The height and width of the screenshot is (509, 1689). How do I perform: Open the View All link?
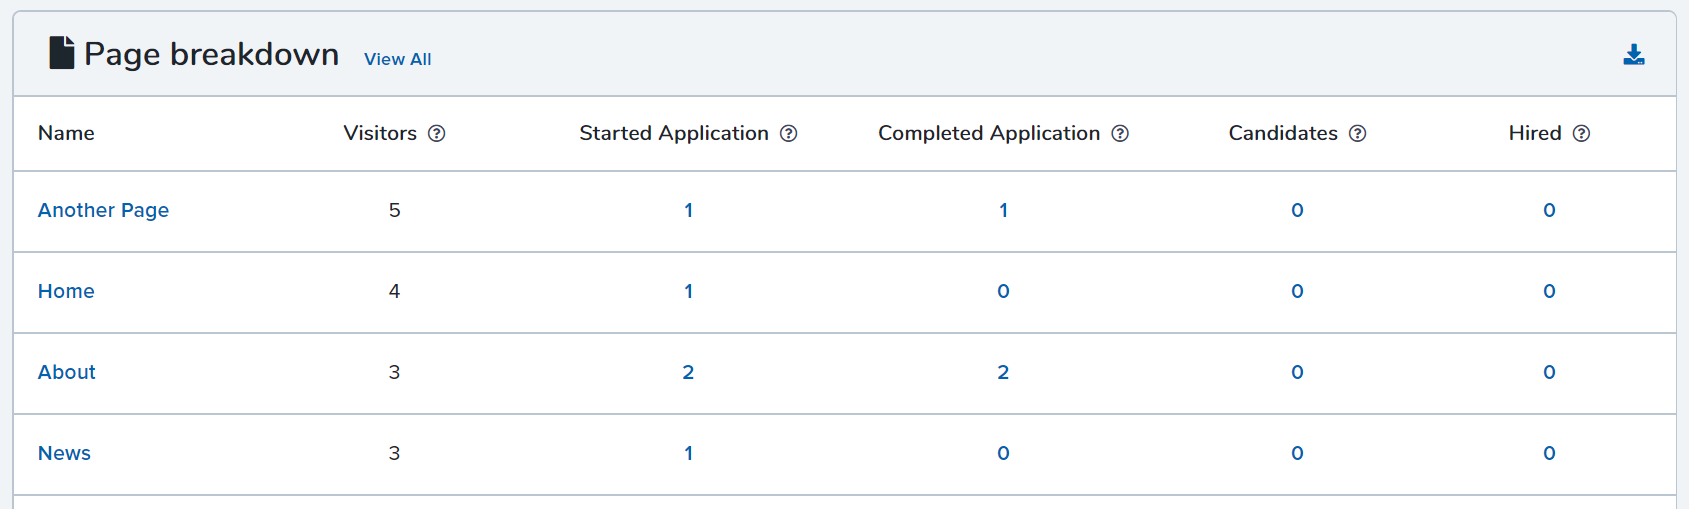[x=398, y=59]
